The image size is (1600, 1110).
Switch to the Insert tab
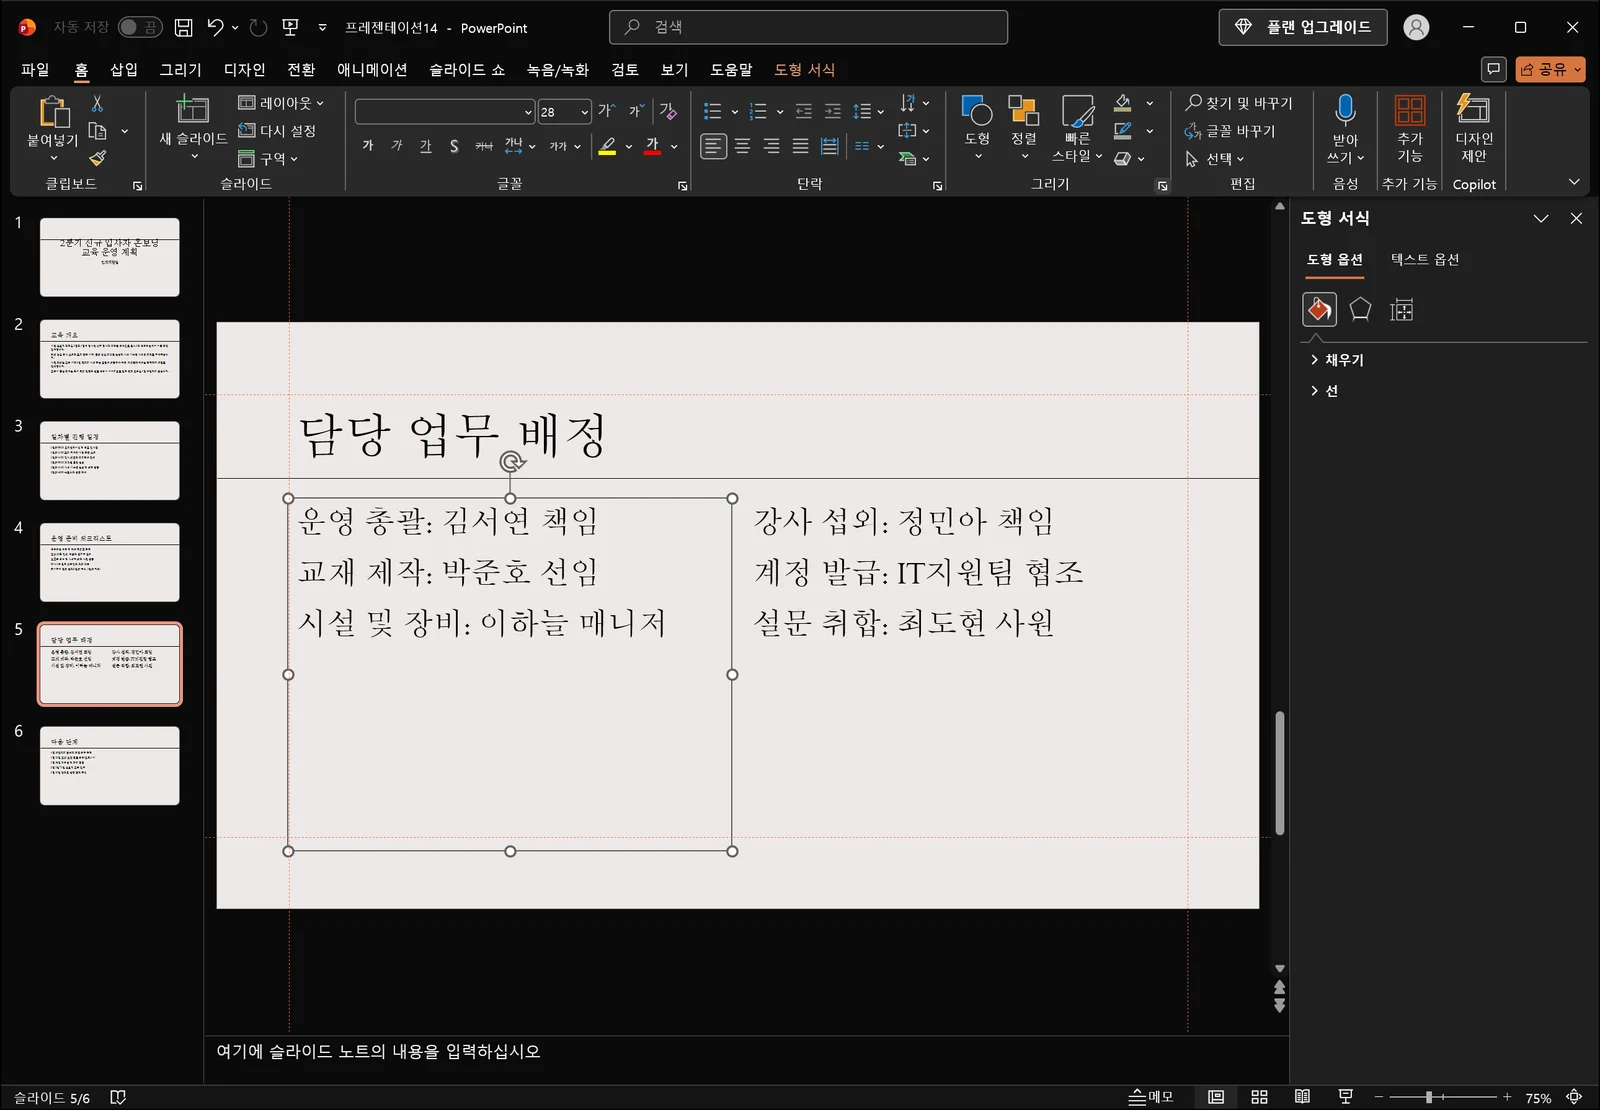pyautogui.click(x=124, y=69)
